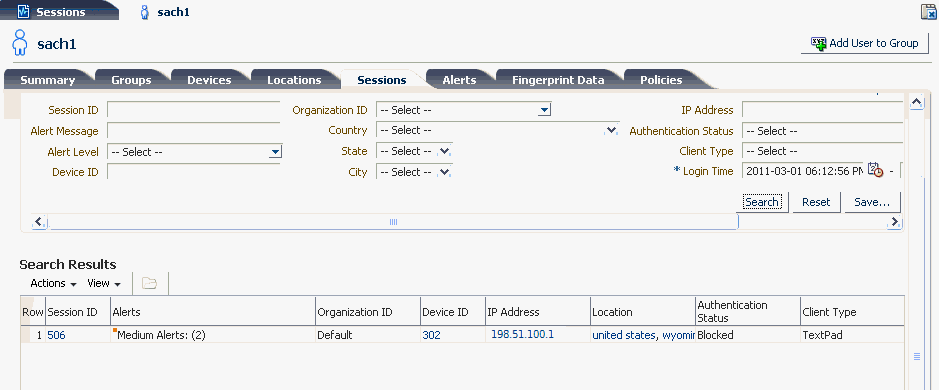
Task: Click the Session ID column header
Action: pyautogui.click(x=78, y=312)
